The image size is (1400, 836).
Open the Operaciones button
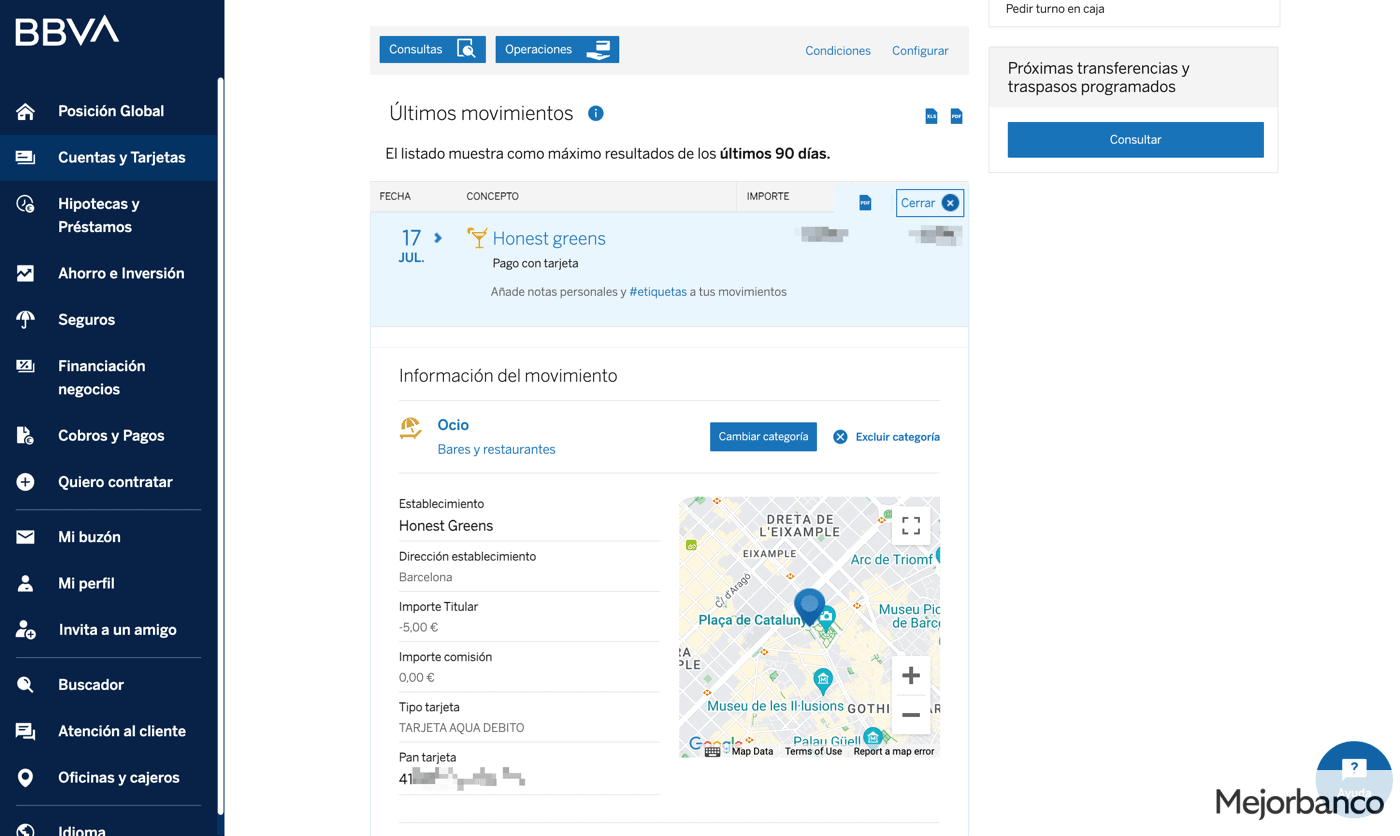pyautogui.click(x=557, y=49)
